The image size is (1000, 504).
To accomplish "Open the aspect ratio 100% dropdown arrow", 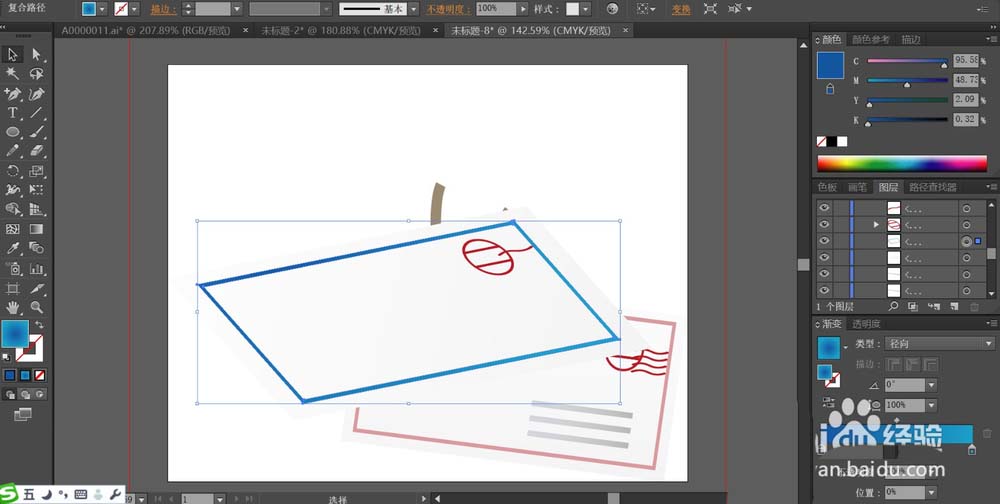I will [931, 405].
